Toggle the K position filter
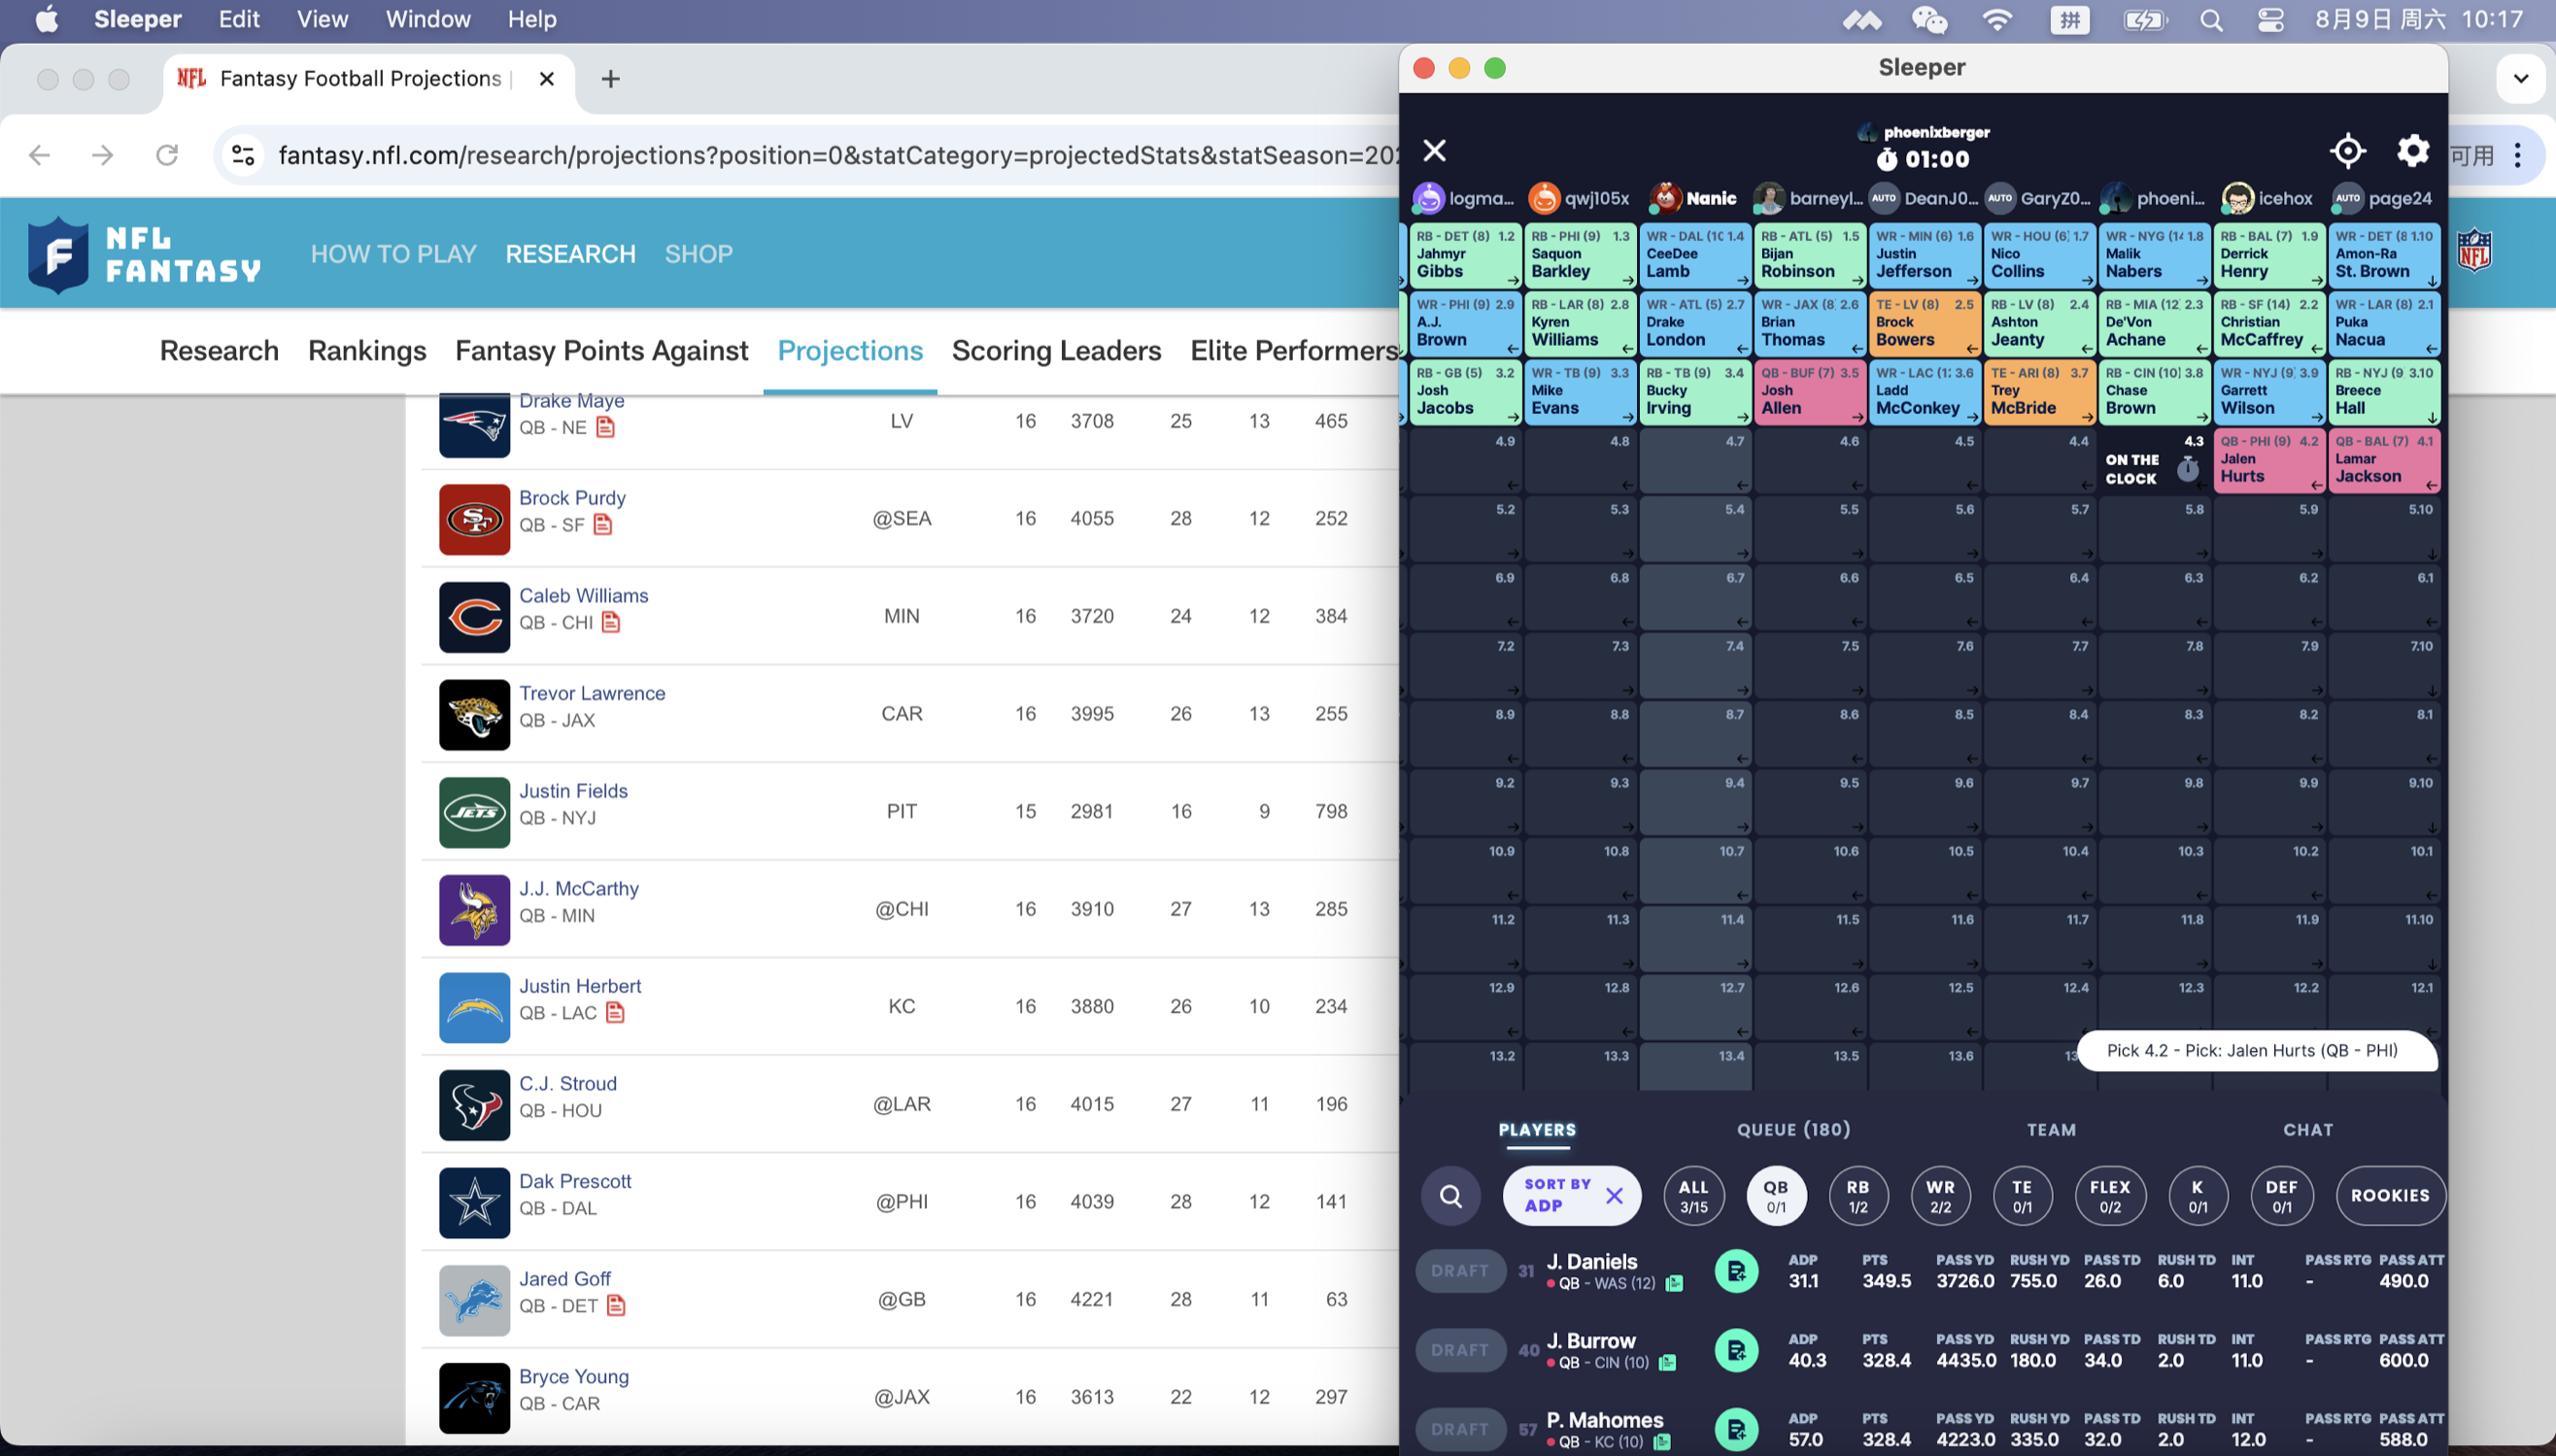2556x1456 pixels. pyautogui.click(x=2197, y=1195)
